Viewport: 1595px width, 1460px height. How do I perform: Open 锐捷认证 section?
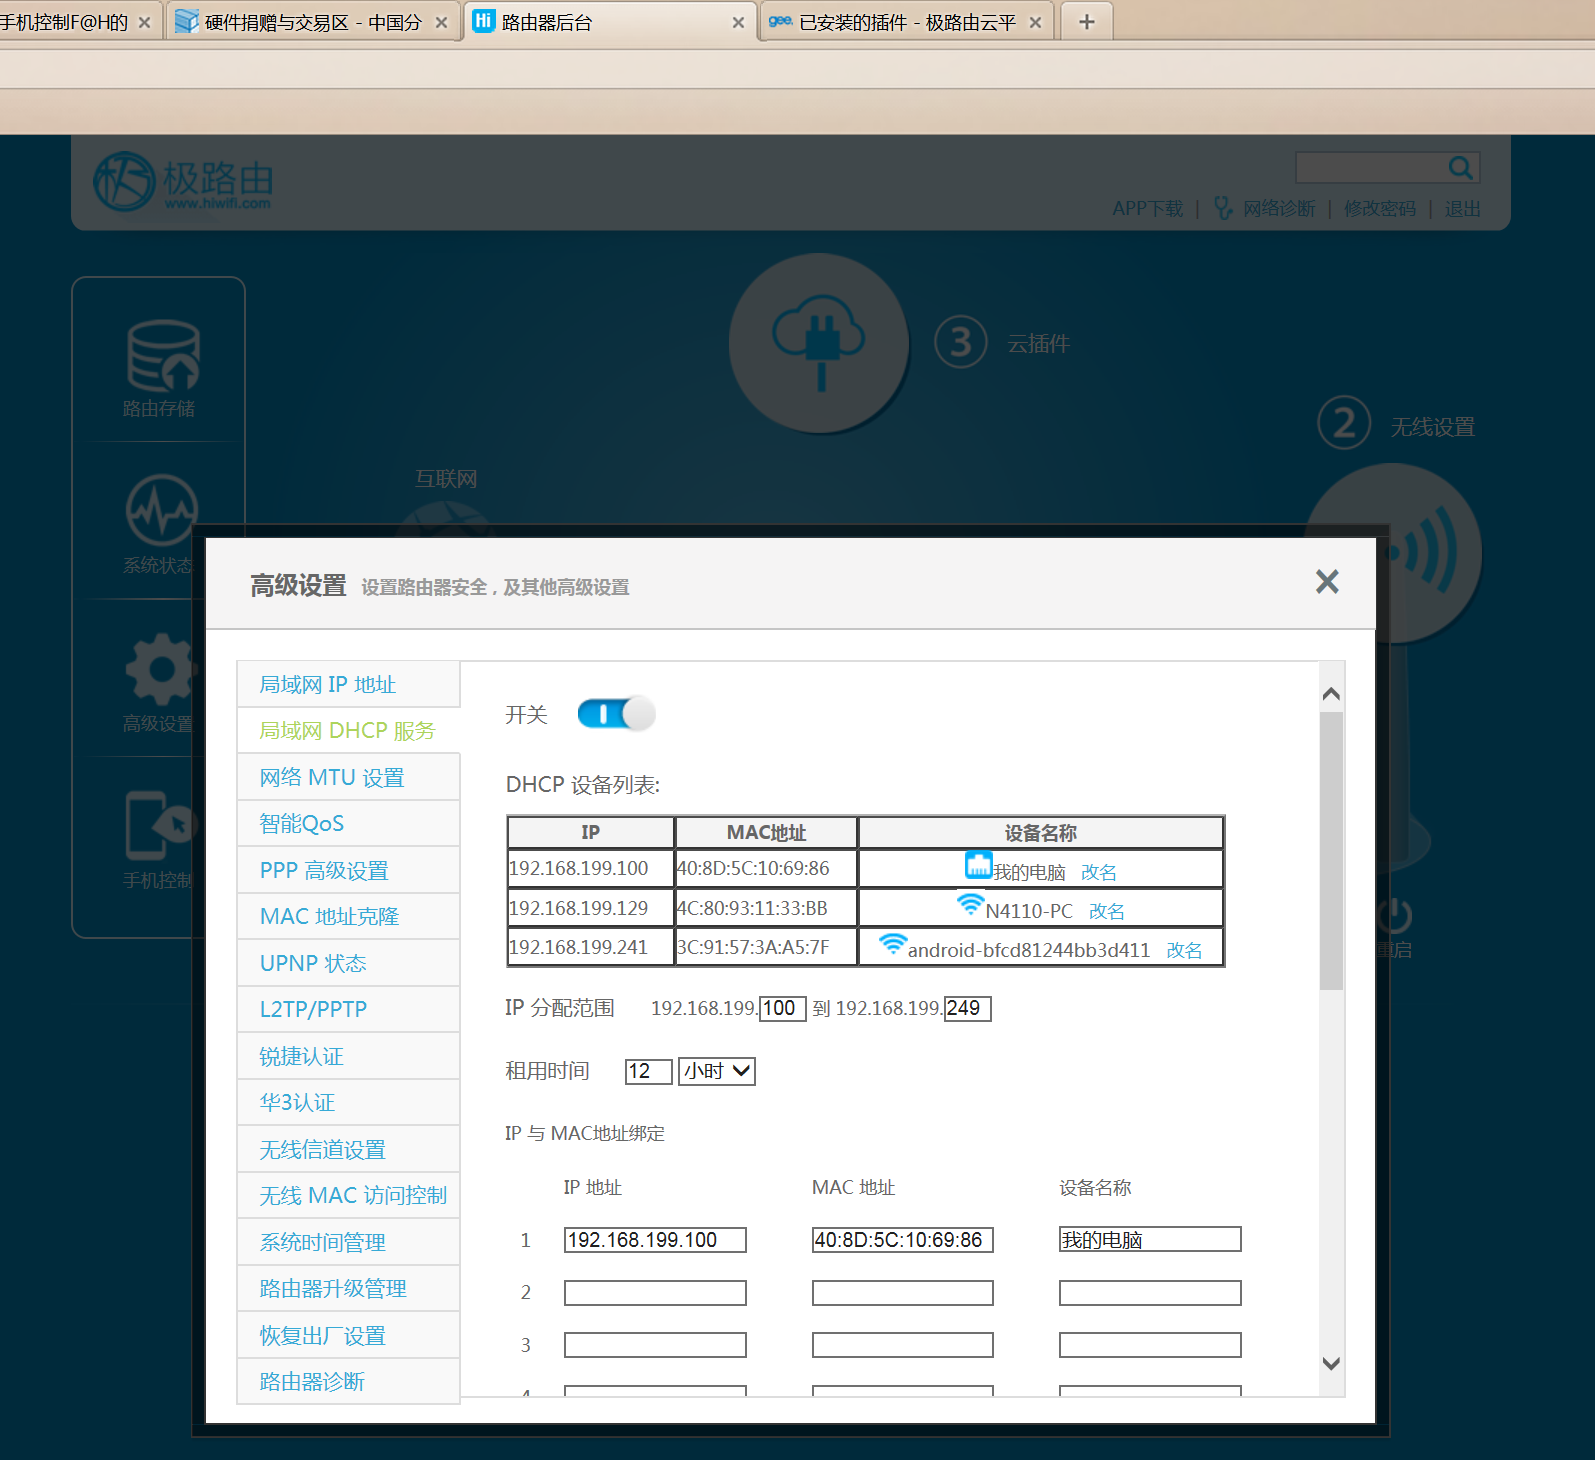tap(348, 1056)
